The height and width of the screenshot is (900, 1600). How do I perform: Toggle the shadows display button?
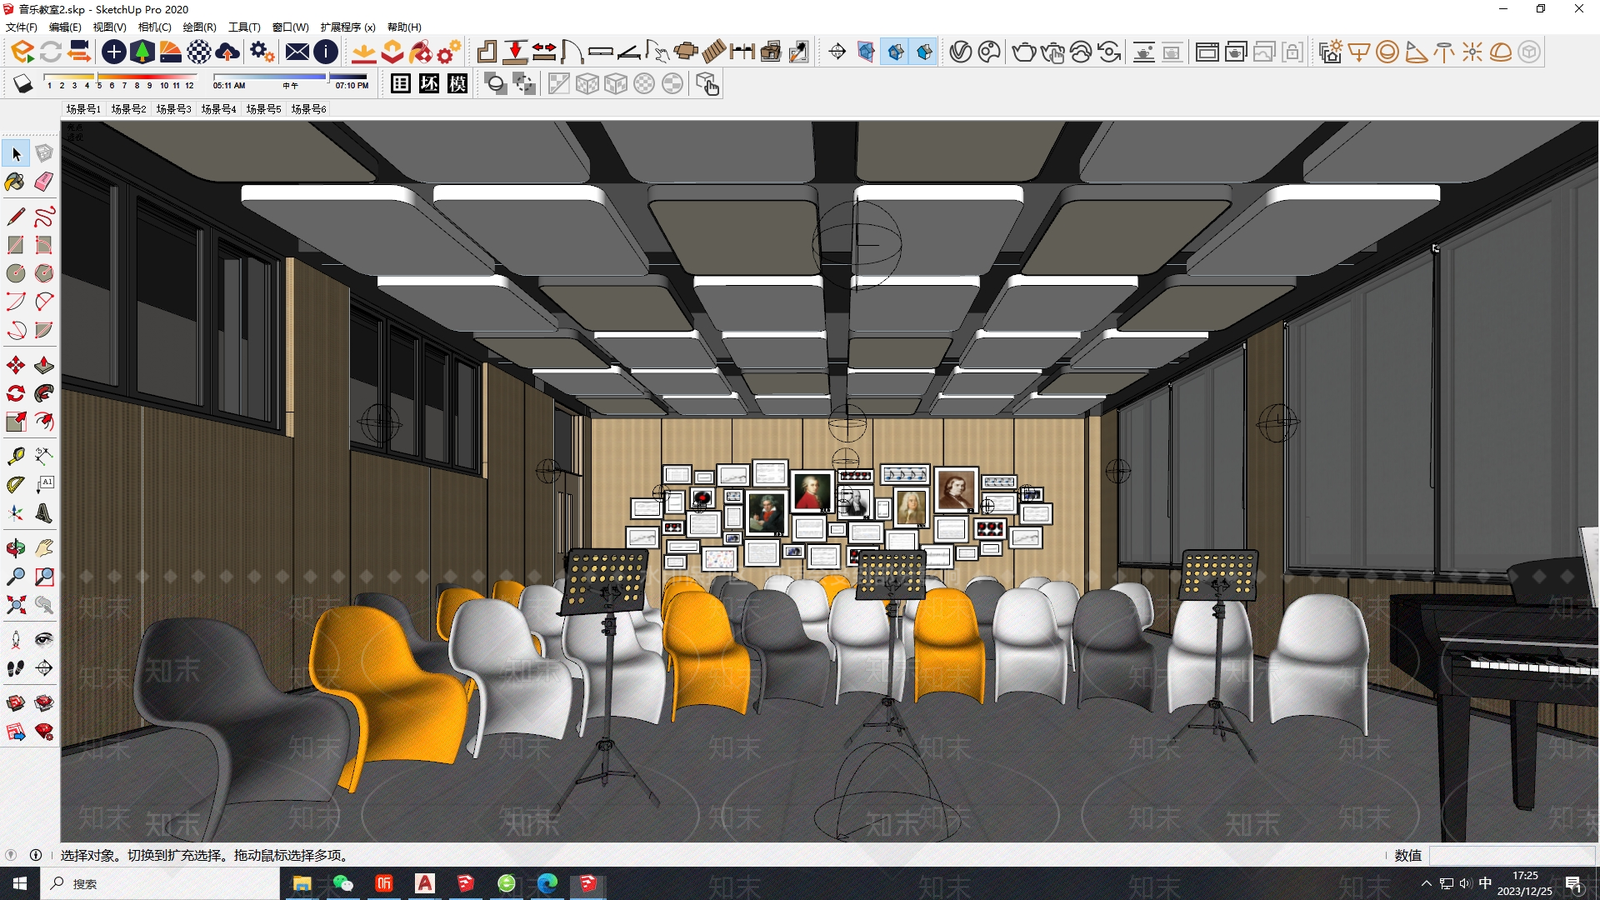23,84
